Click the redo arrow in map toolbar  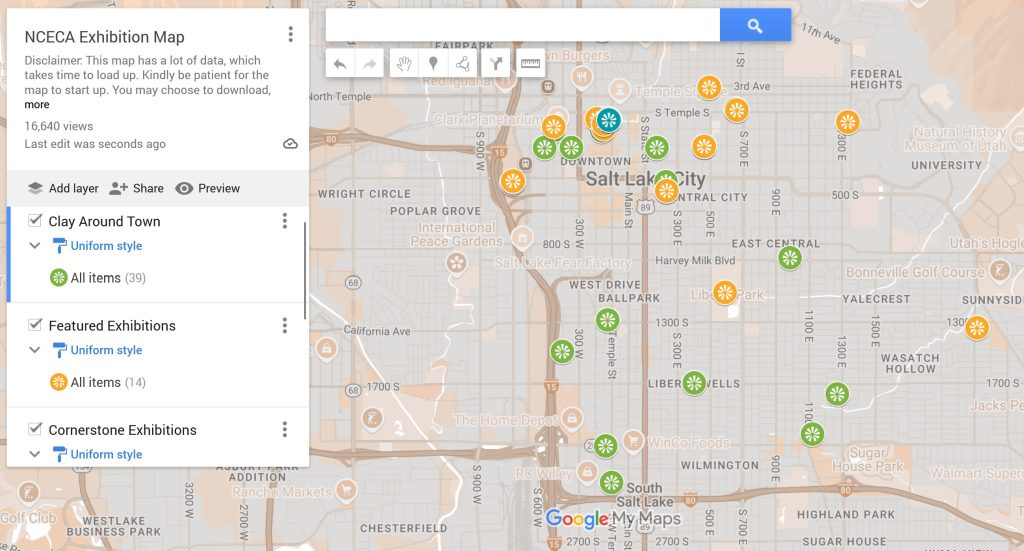tap(370, 64)
